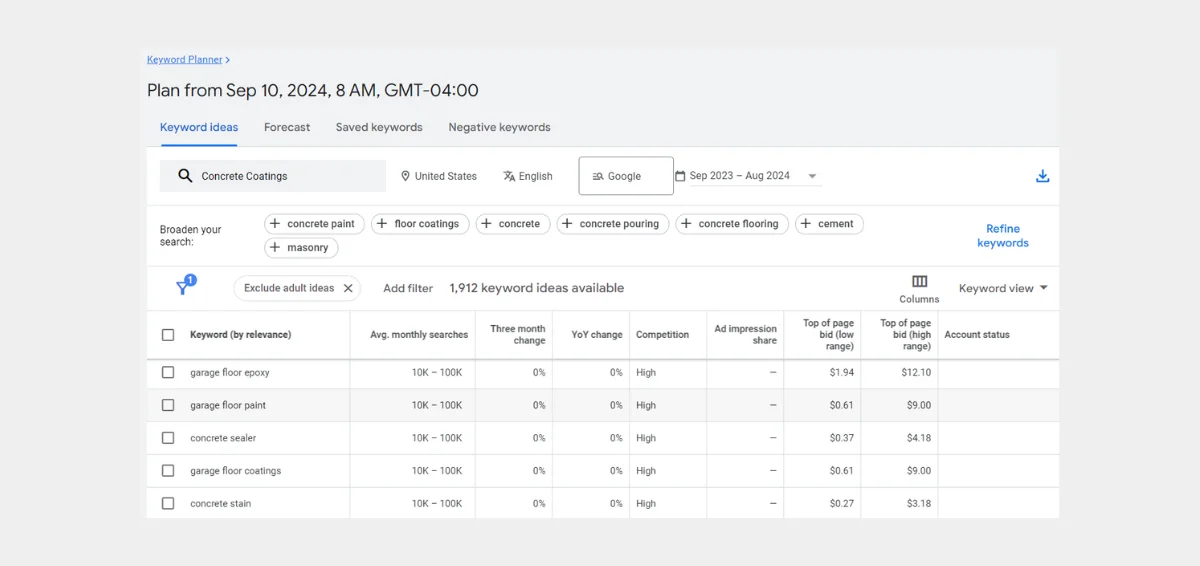Viewport: 1200px width, 566px height.
Task: Sort by YoY change column
Action: pyautogui.click(x=597, y=335)
